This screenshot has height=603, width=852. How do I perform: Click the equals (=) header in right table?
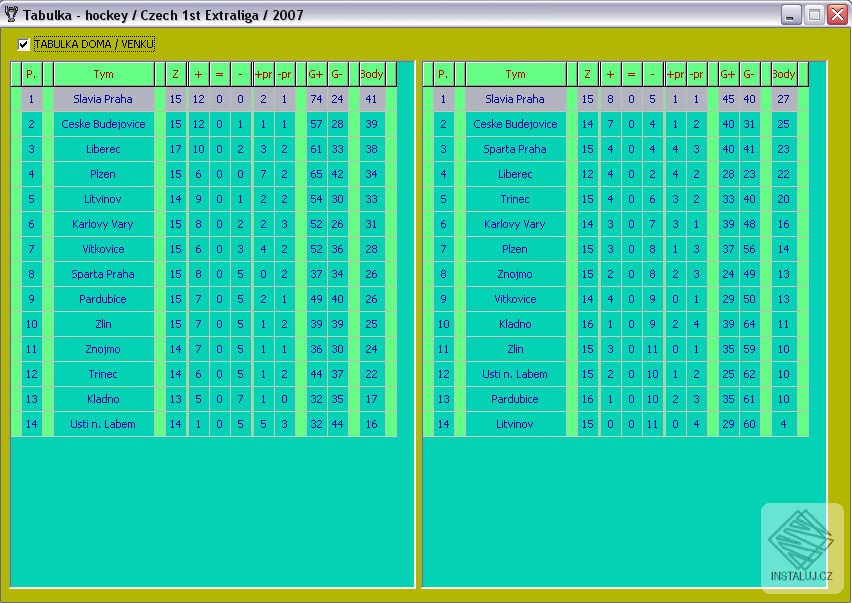click(632, 74)
